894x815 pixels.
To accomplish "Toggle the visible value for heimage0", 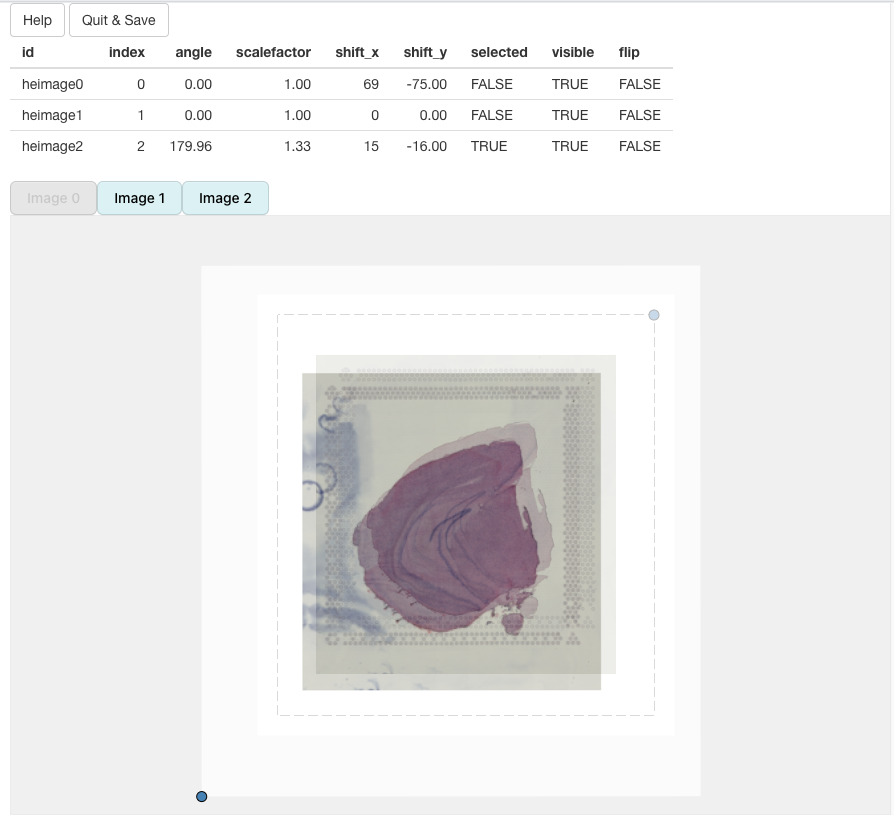I will coord(570,84).
